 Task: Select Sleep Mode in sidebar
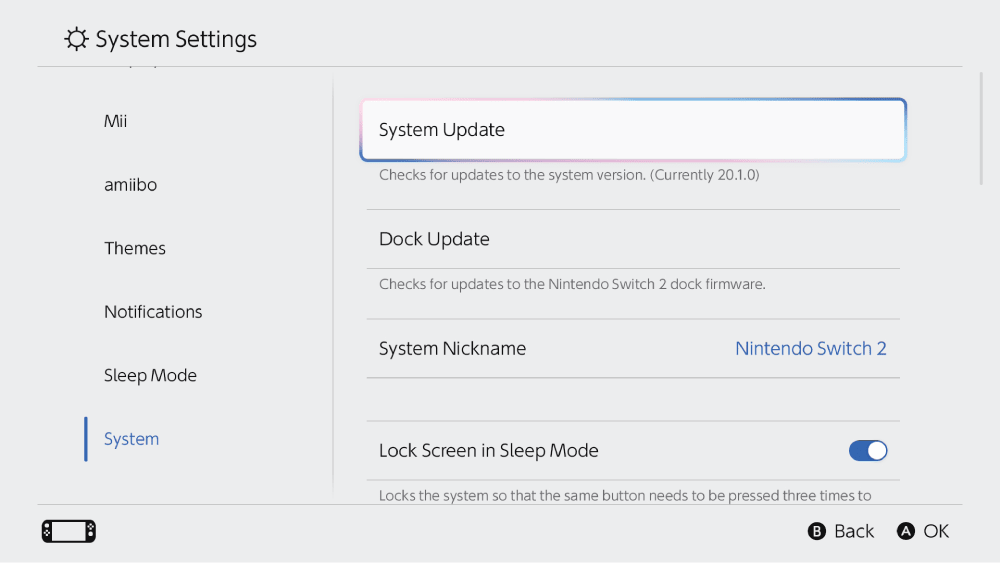(150, 375)
